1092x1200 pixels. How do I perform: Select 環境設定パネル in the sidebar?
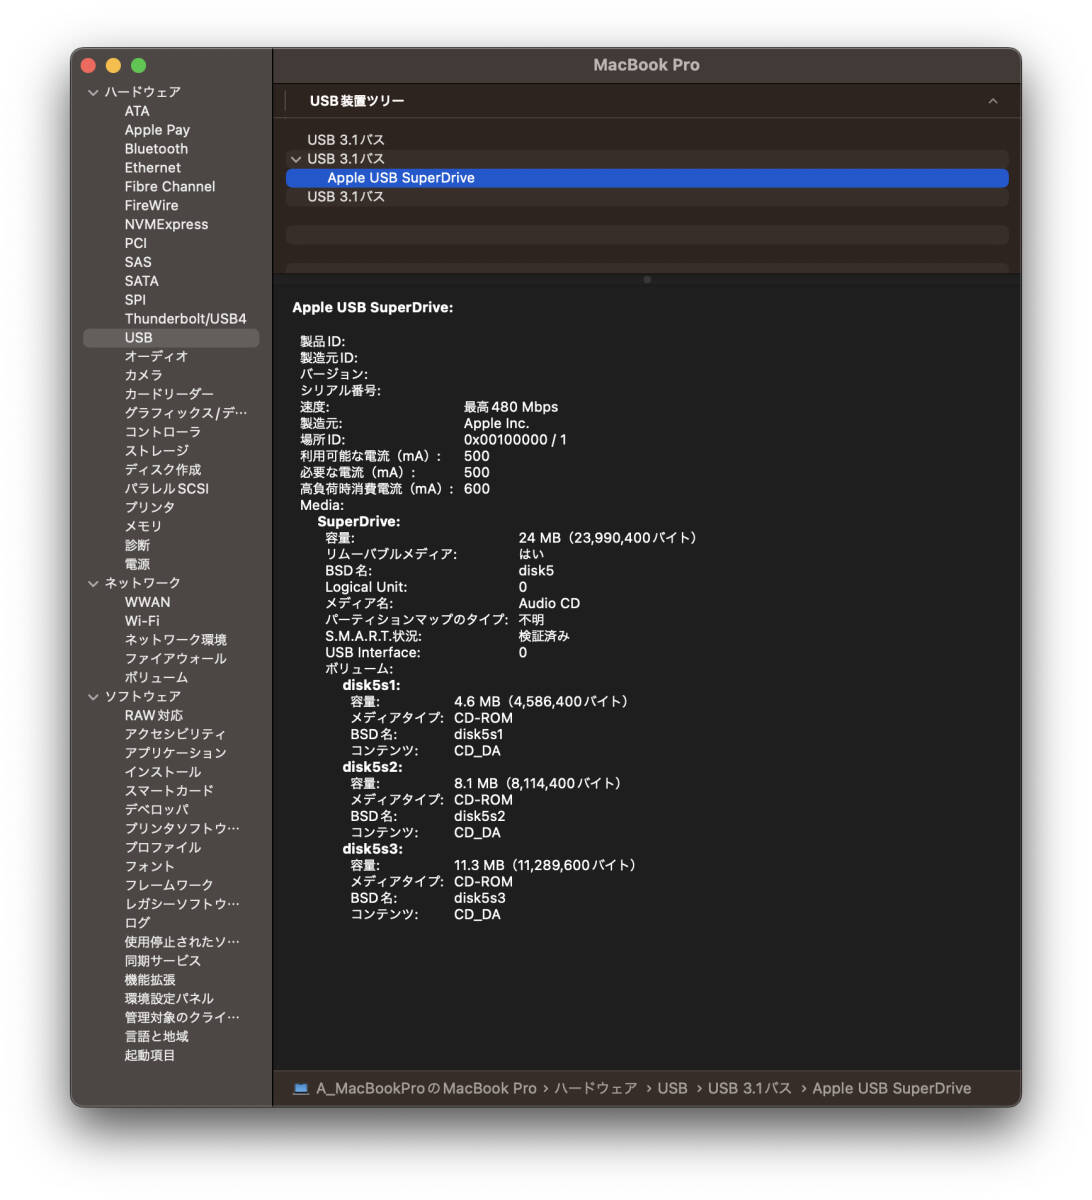pyautogui.click(x=169, y=999)
